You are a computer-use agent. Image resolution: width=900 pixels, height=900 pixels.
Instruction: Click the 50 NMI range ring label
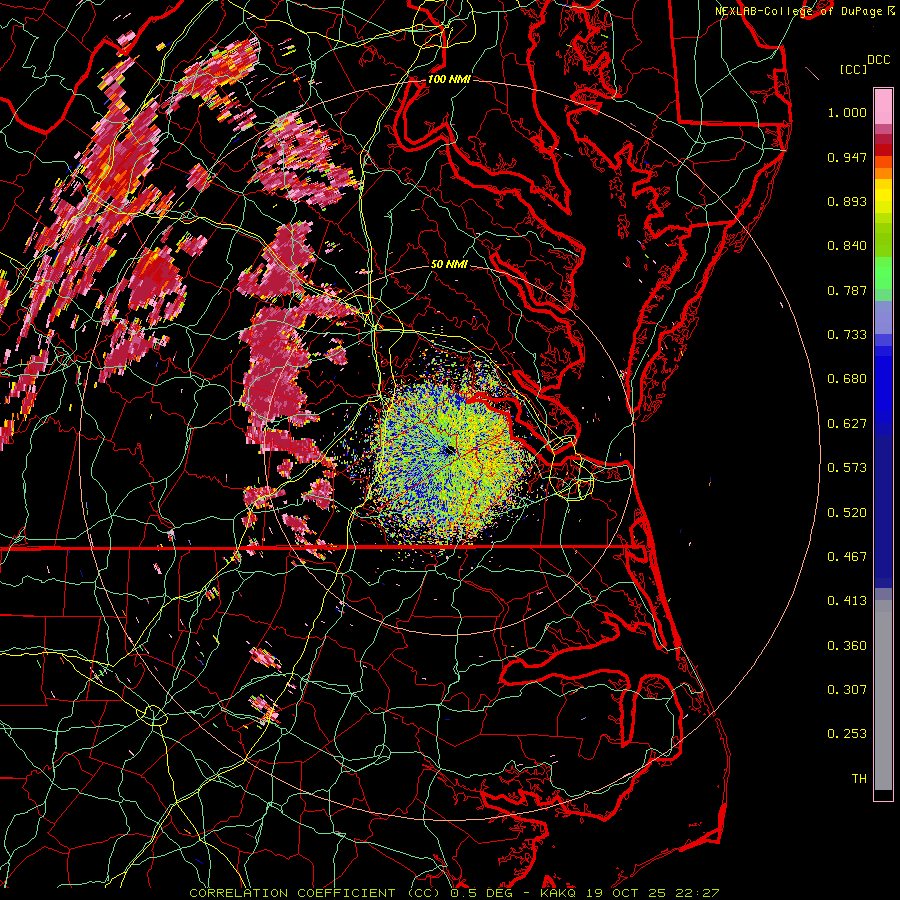click(449, 265)
